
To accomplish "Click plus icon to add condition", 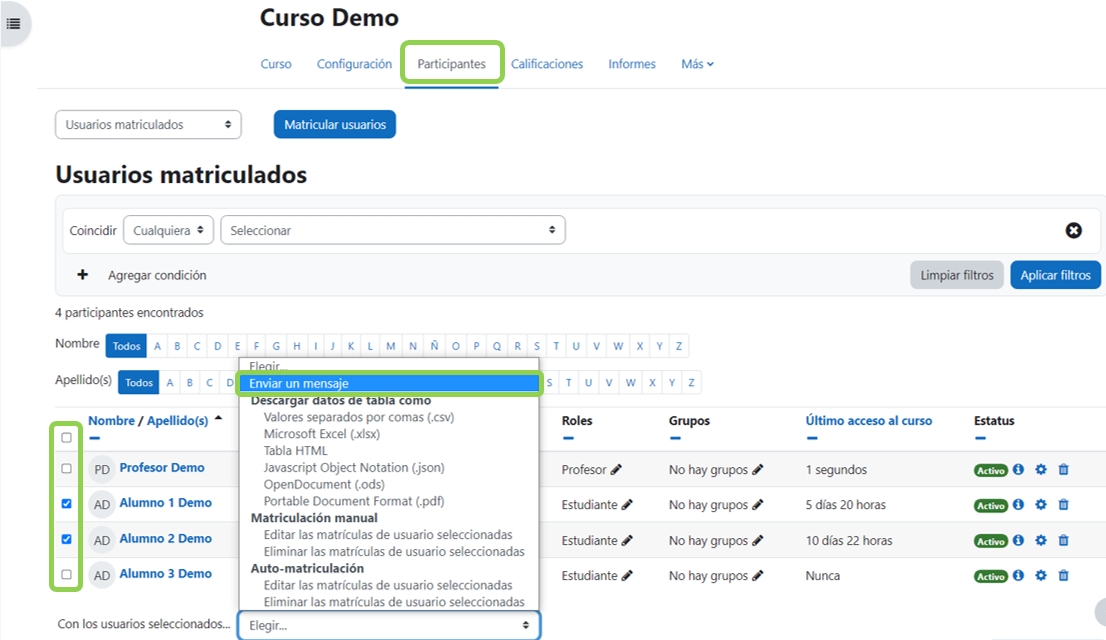I will point(83,275).
